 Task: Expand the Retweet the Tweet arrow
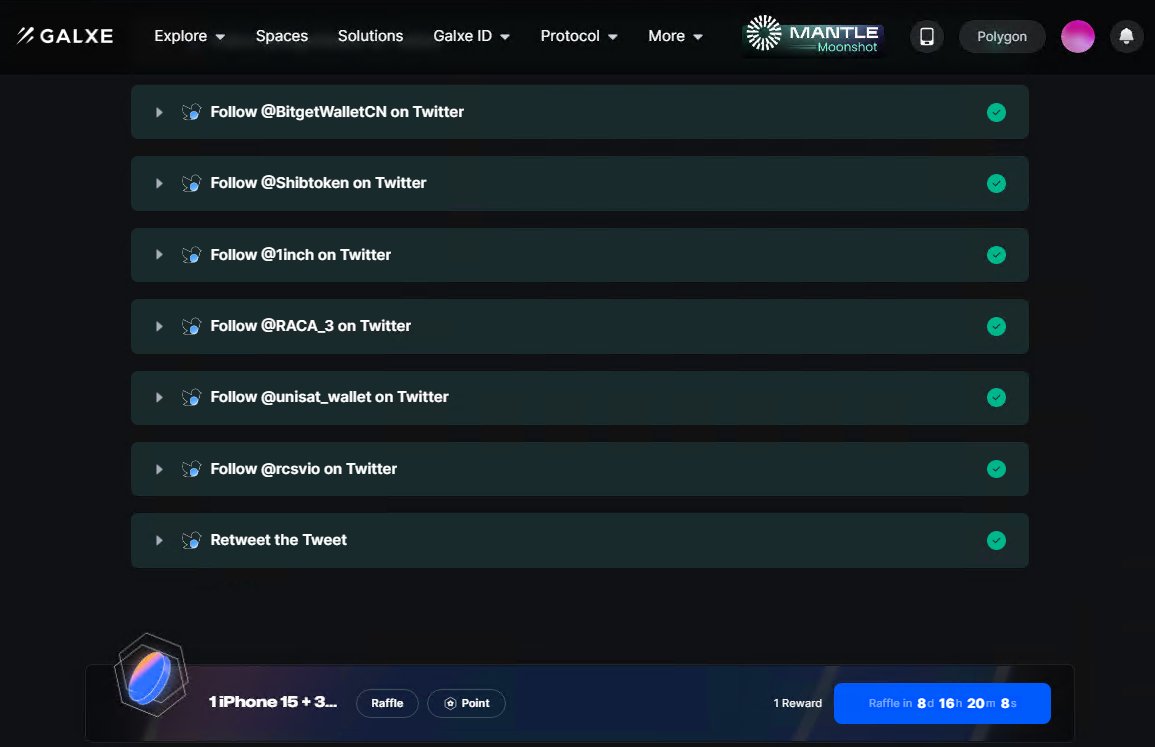159,540
